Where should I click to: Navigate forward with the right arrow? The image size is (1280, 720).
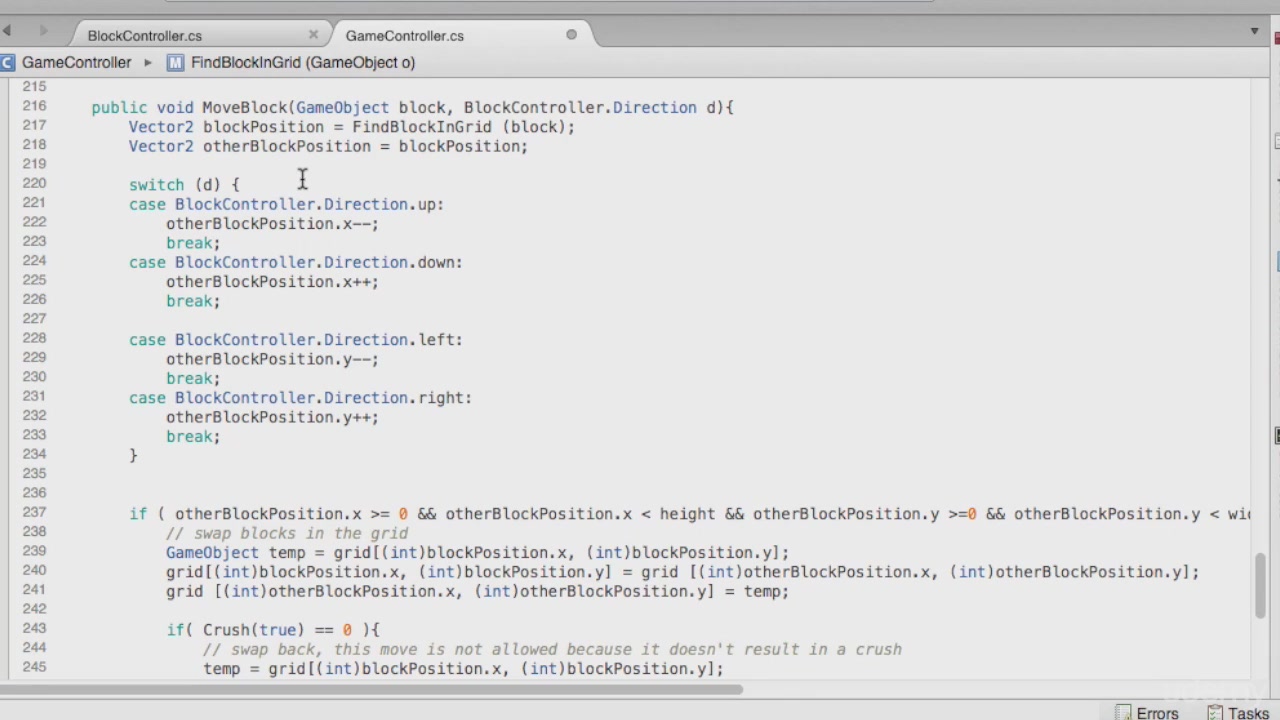43,31
